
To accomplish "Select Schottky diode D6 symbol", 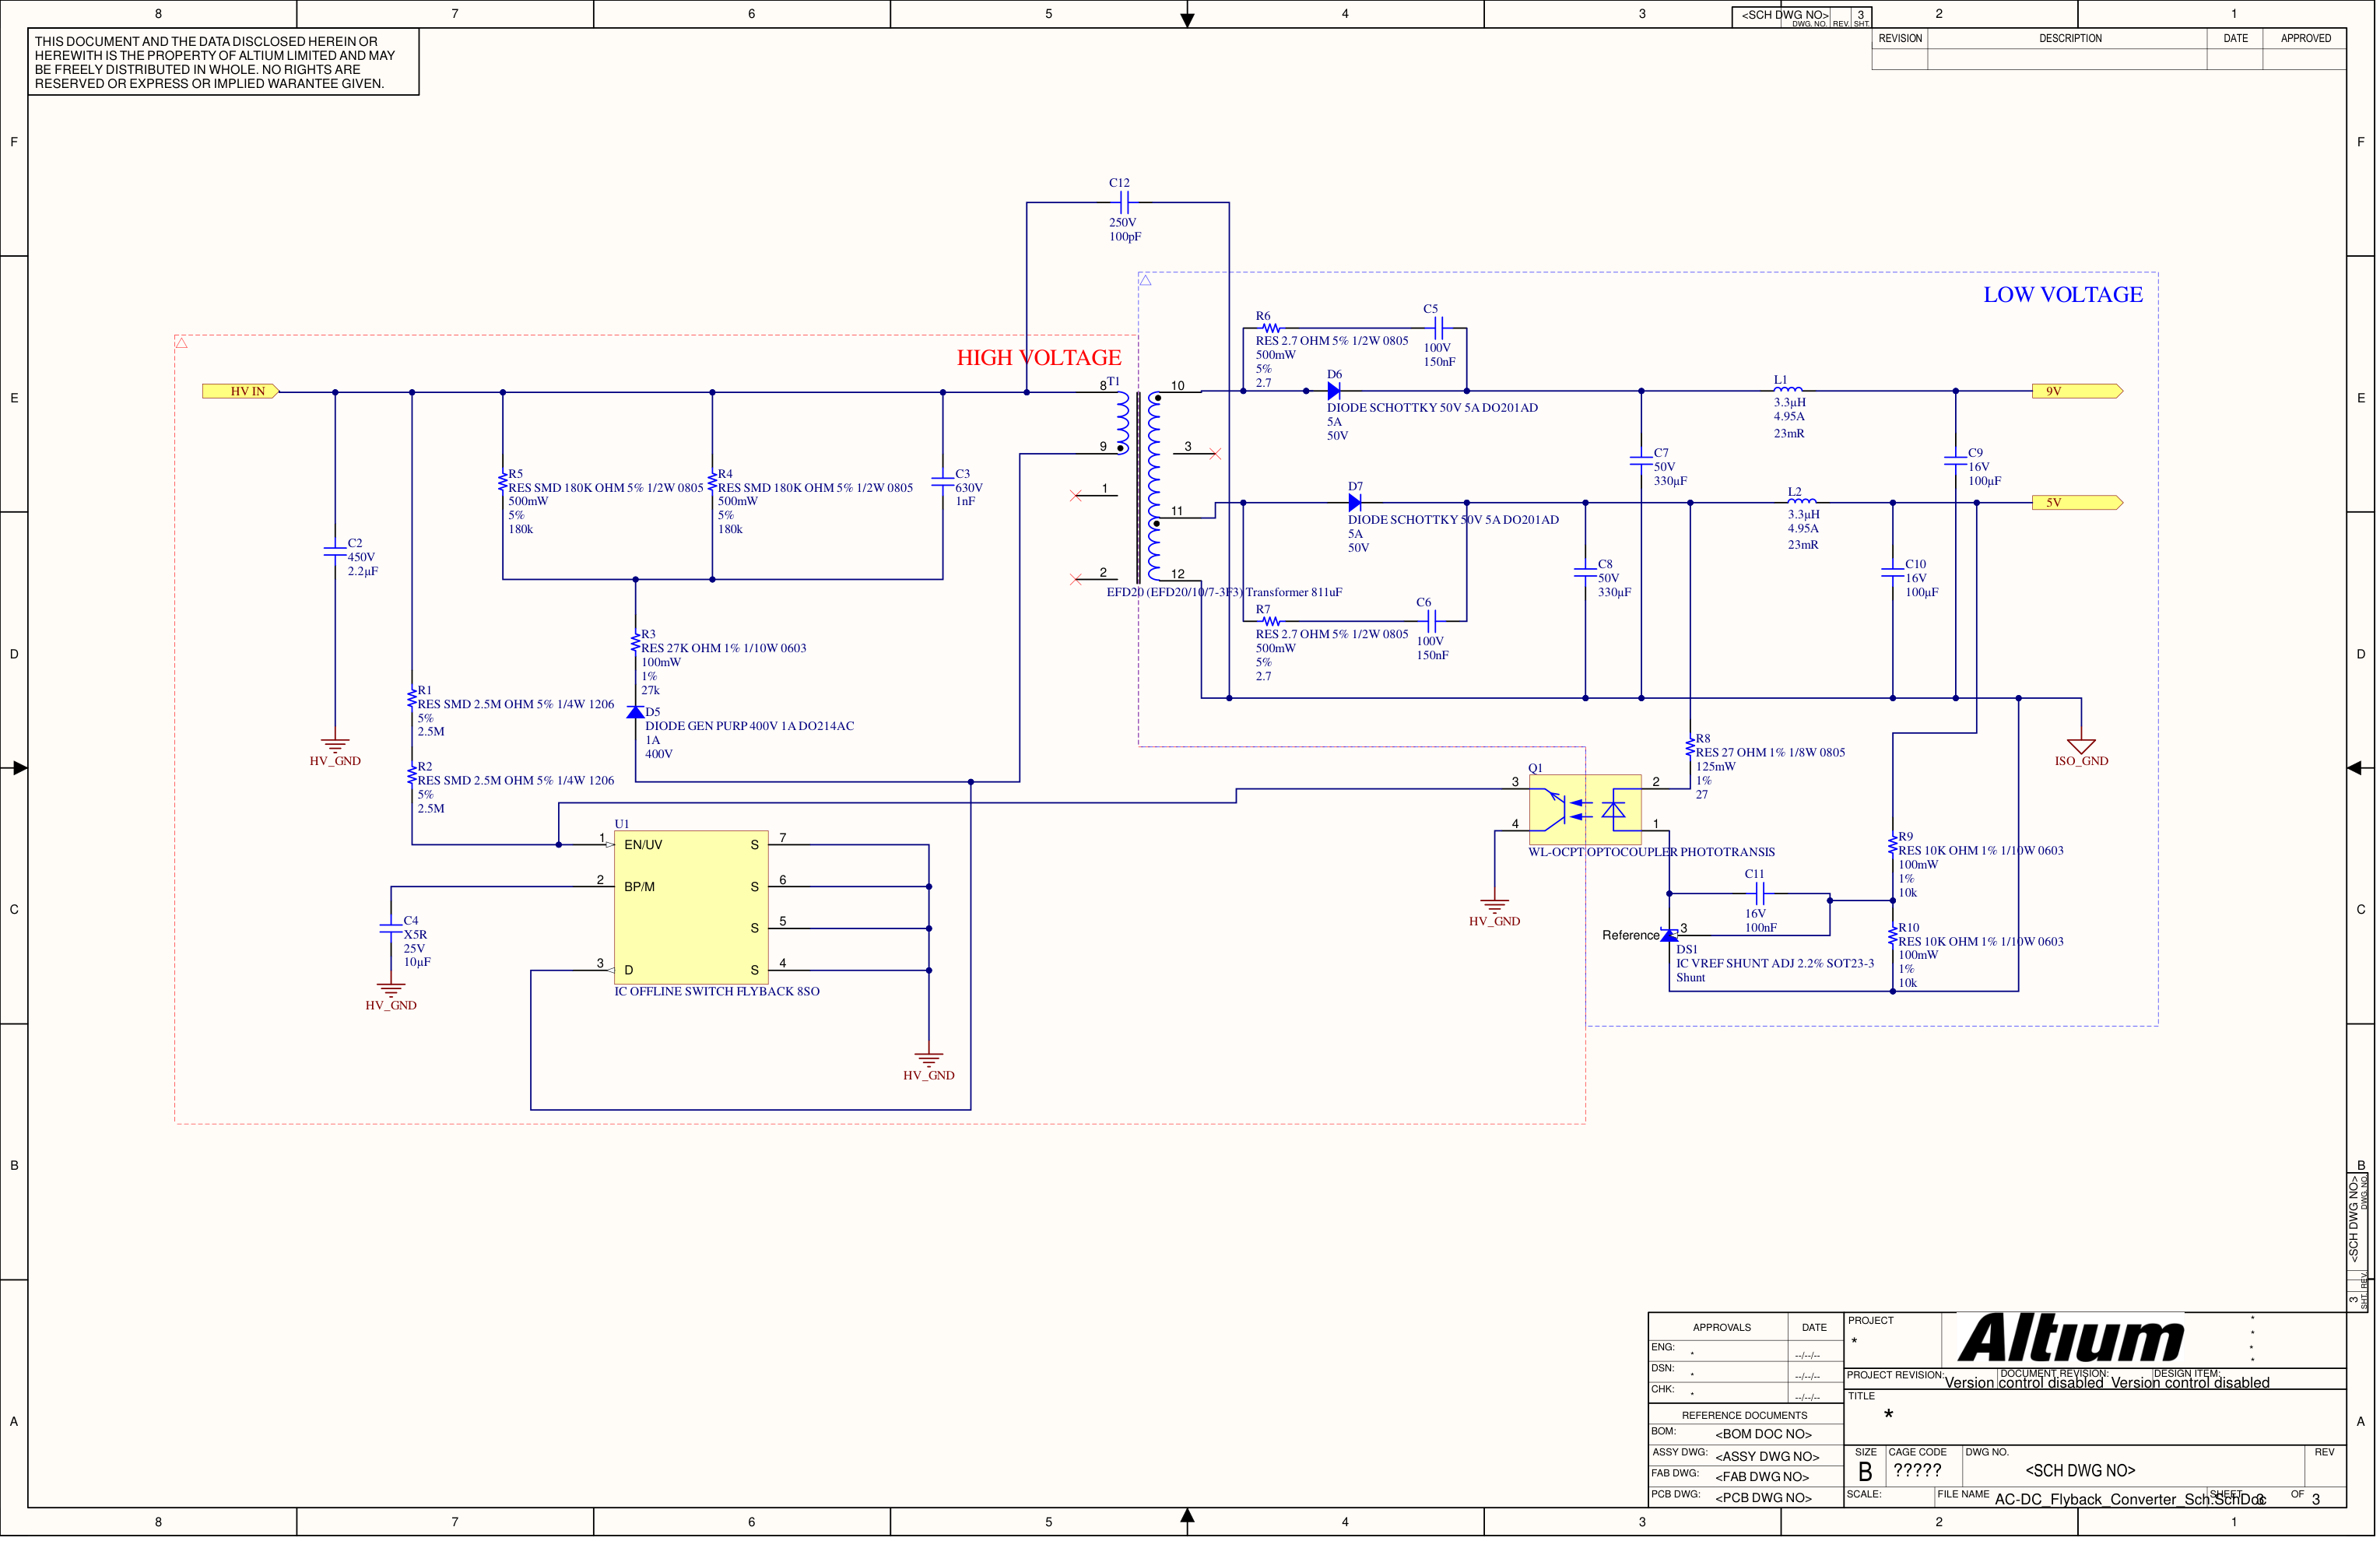I will tap(1333, 391).
